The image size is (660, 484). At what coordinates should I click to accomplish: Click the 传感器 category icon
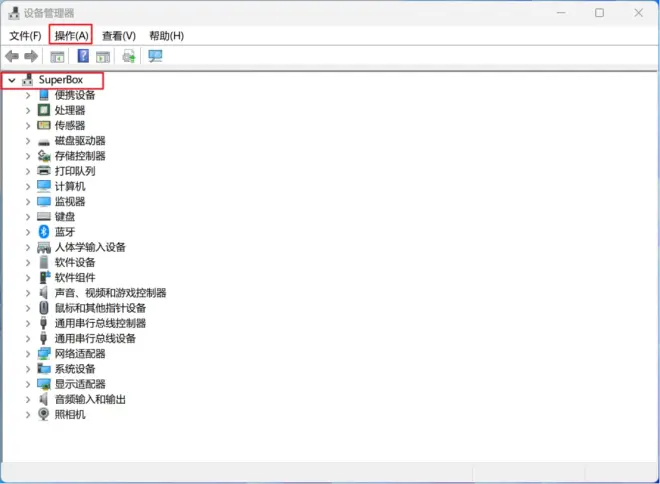[44, 125]
